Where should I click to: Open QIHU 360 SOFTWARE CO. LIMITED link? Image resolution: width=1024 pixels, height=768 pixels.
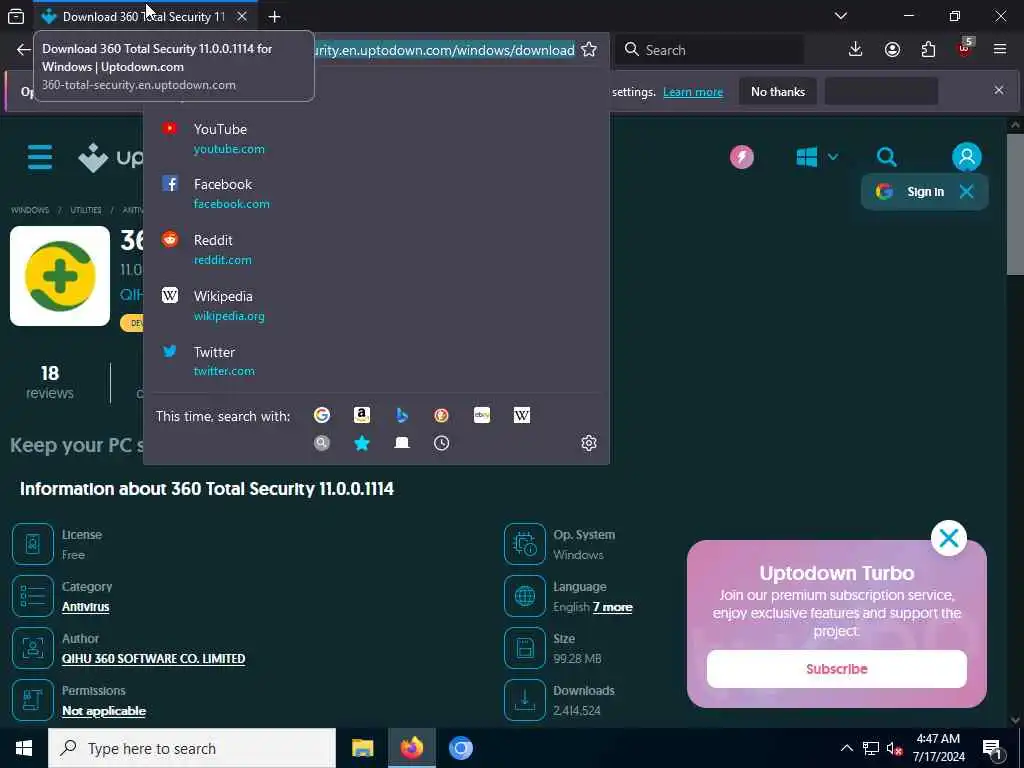pyautogui.click(x=153, y=658)
